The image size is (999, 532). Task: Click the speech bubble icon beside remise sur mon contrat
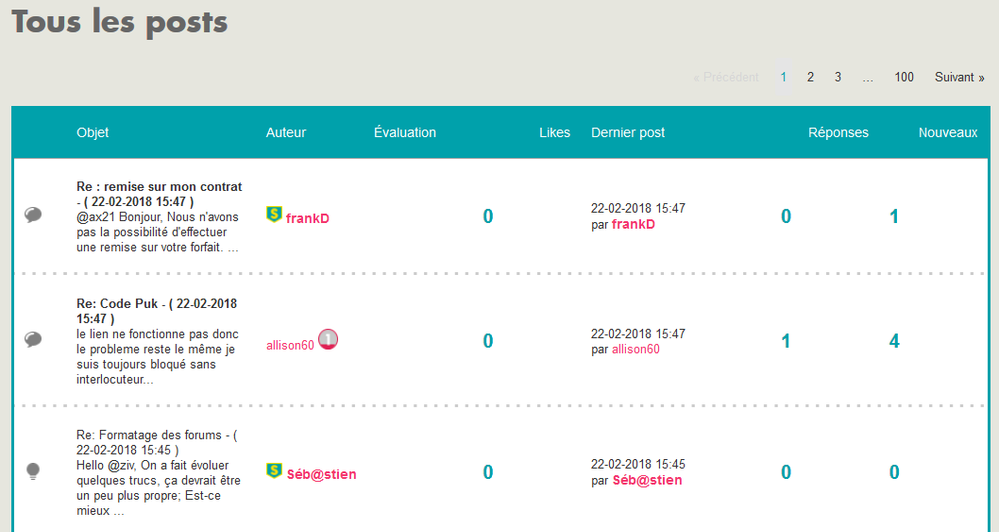[33, 215]
